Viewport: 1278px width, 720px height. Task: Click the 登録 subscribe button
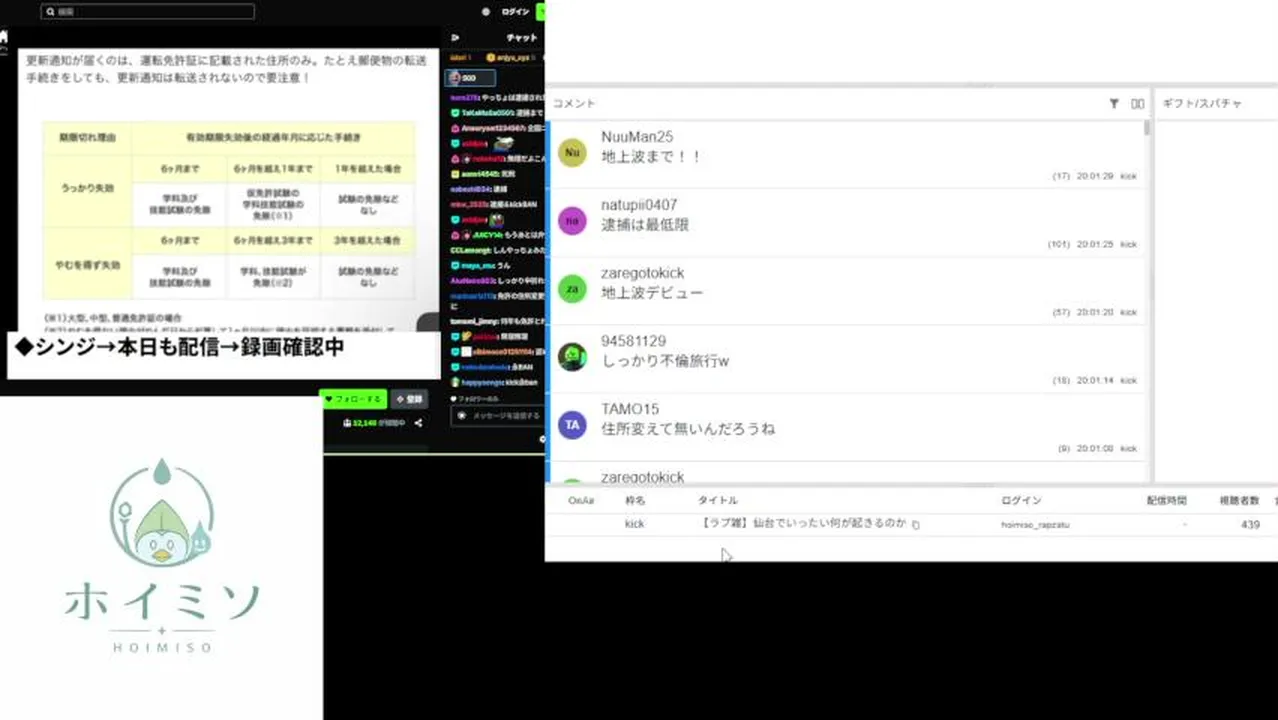[409, 399]
